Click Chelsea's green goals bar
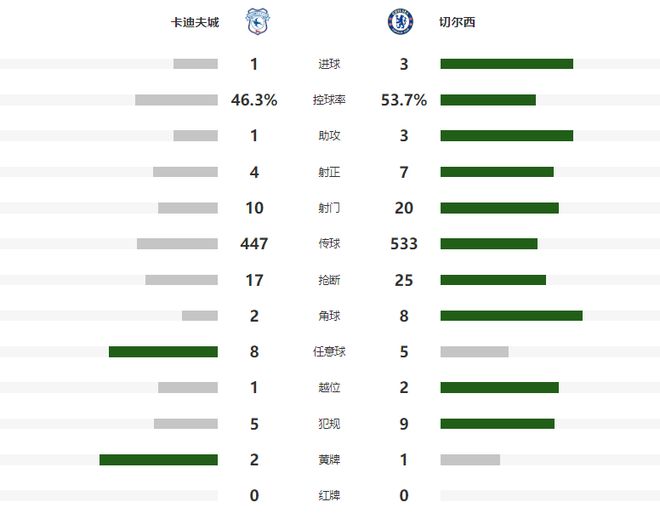660x519 pixels. coord(506,64)
